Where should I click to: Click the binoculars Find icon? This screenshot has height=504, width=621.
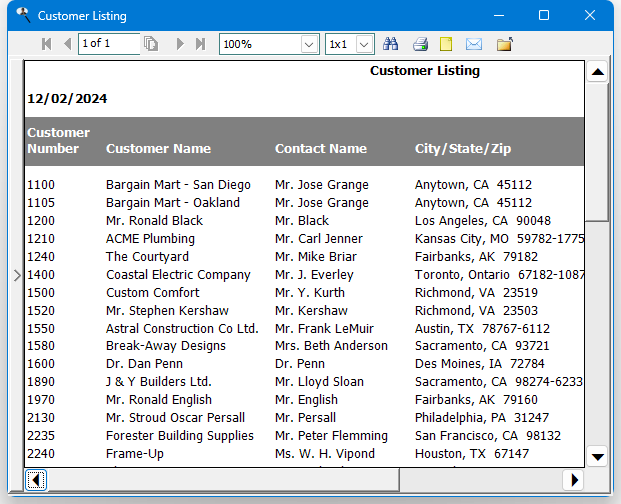391,44
